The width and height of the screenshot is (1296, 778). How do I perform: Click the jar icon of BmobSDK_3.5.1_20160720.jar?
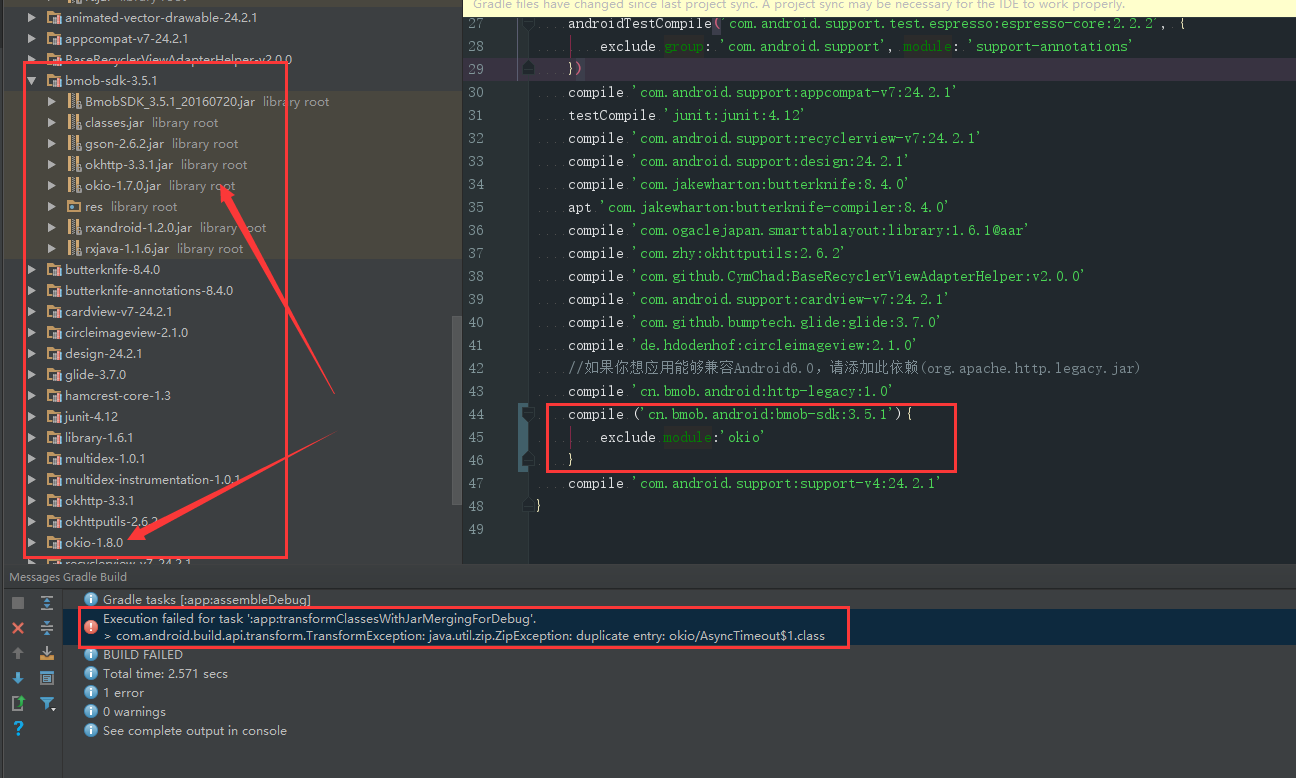[x=74, y=102]
